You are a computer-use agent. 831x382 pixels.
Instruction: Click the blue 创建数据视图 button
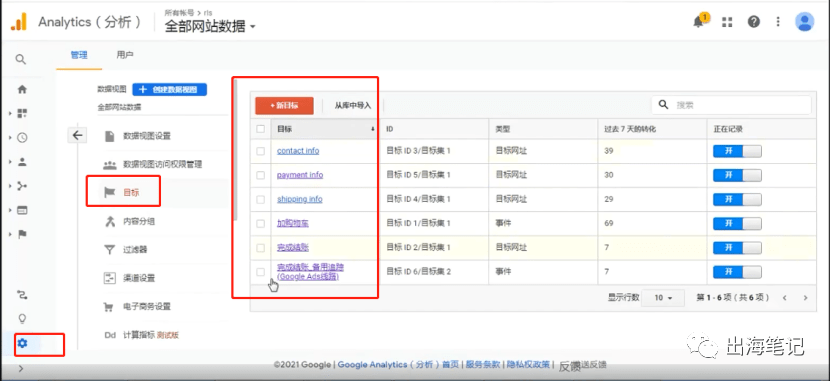tap(170, 90)
